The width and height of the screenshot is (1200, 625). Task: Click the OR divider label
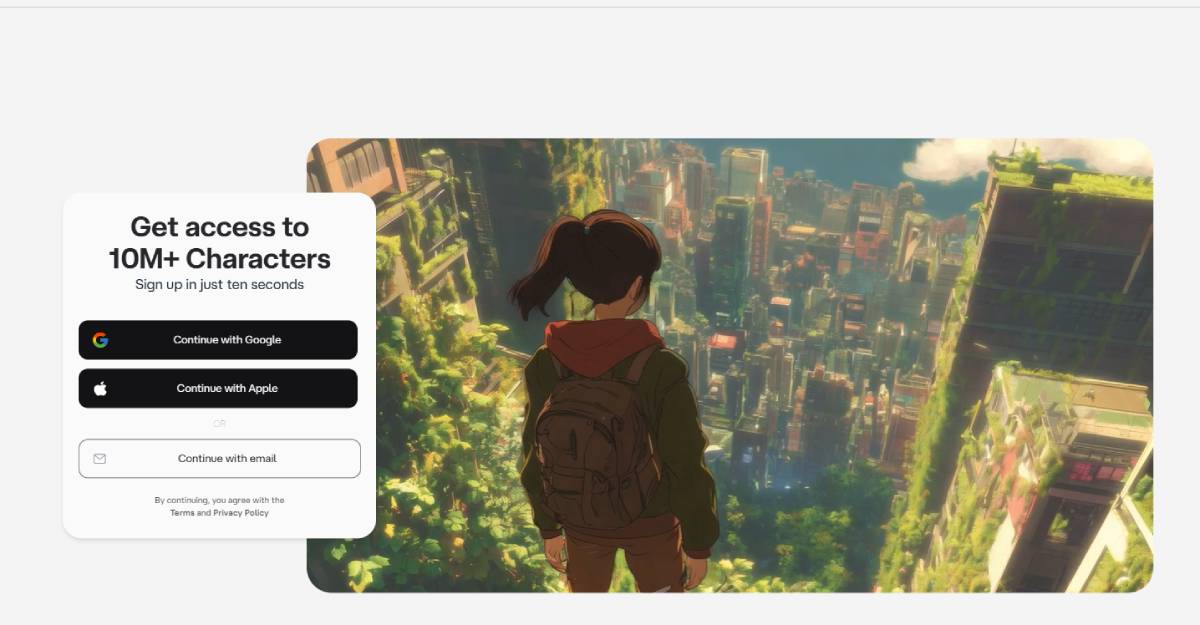pos(219,424)
